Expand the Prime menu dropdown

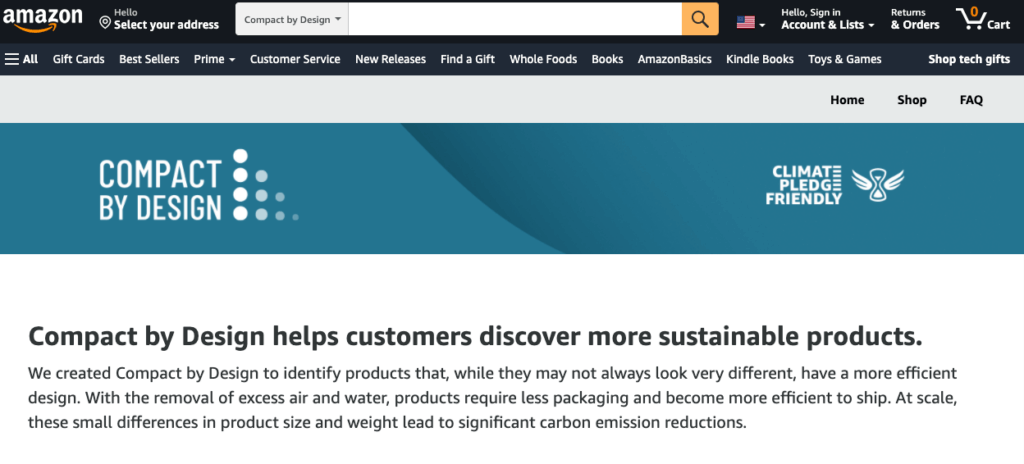[214, 59]
